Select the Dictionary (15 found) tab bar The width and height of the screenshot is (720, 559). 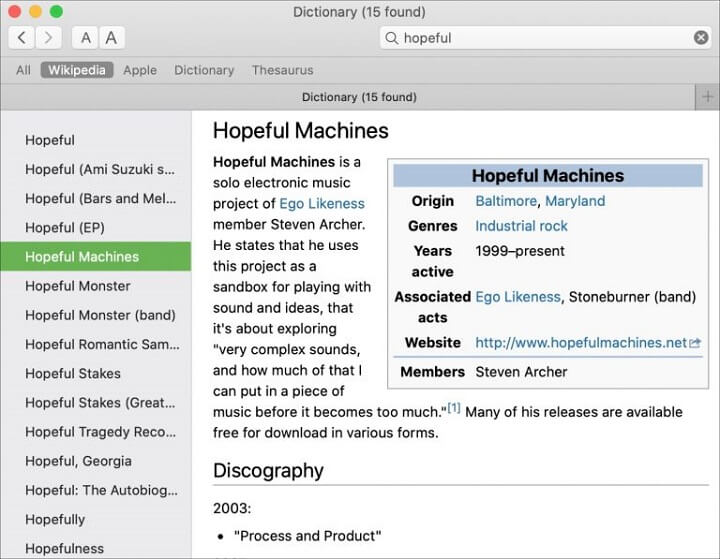click(x=348, y=97)
